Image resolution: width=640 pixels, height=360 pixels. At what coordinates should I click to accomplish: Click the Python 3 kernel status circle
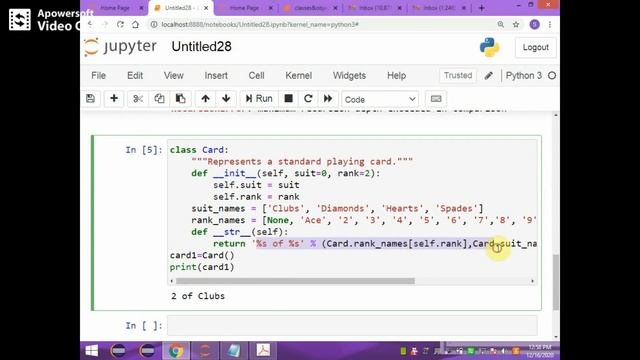(x=552, y=76)
